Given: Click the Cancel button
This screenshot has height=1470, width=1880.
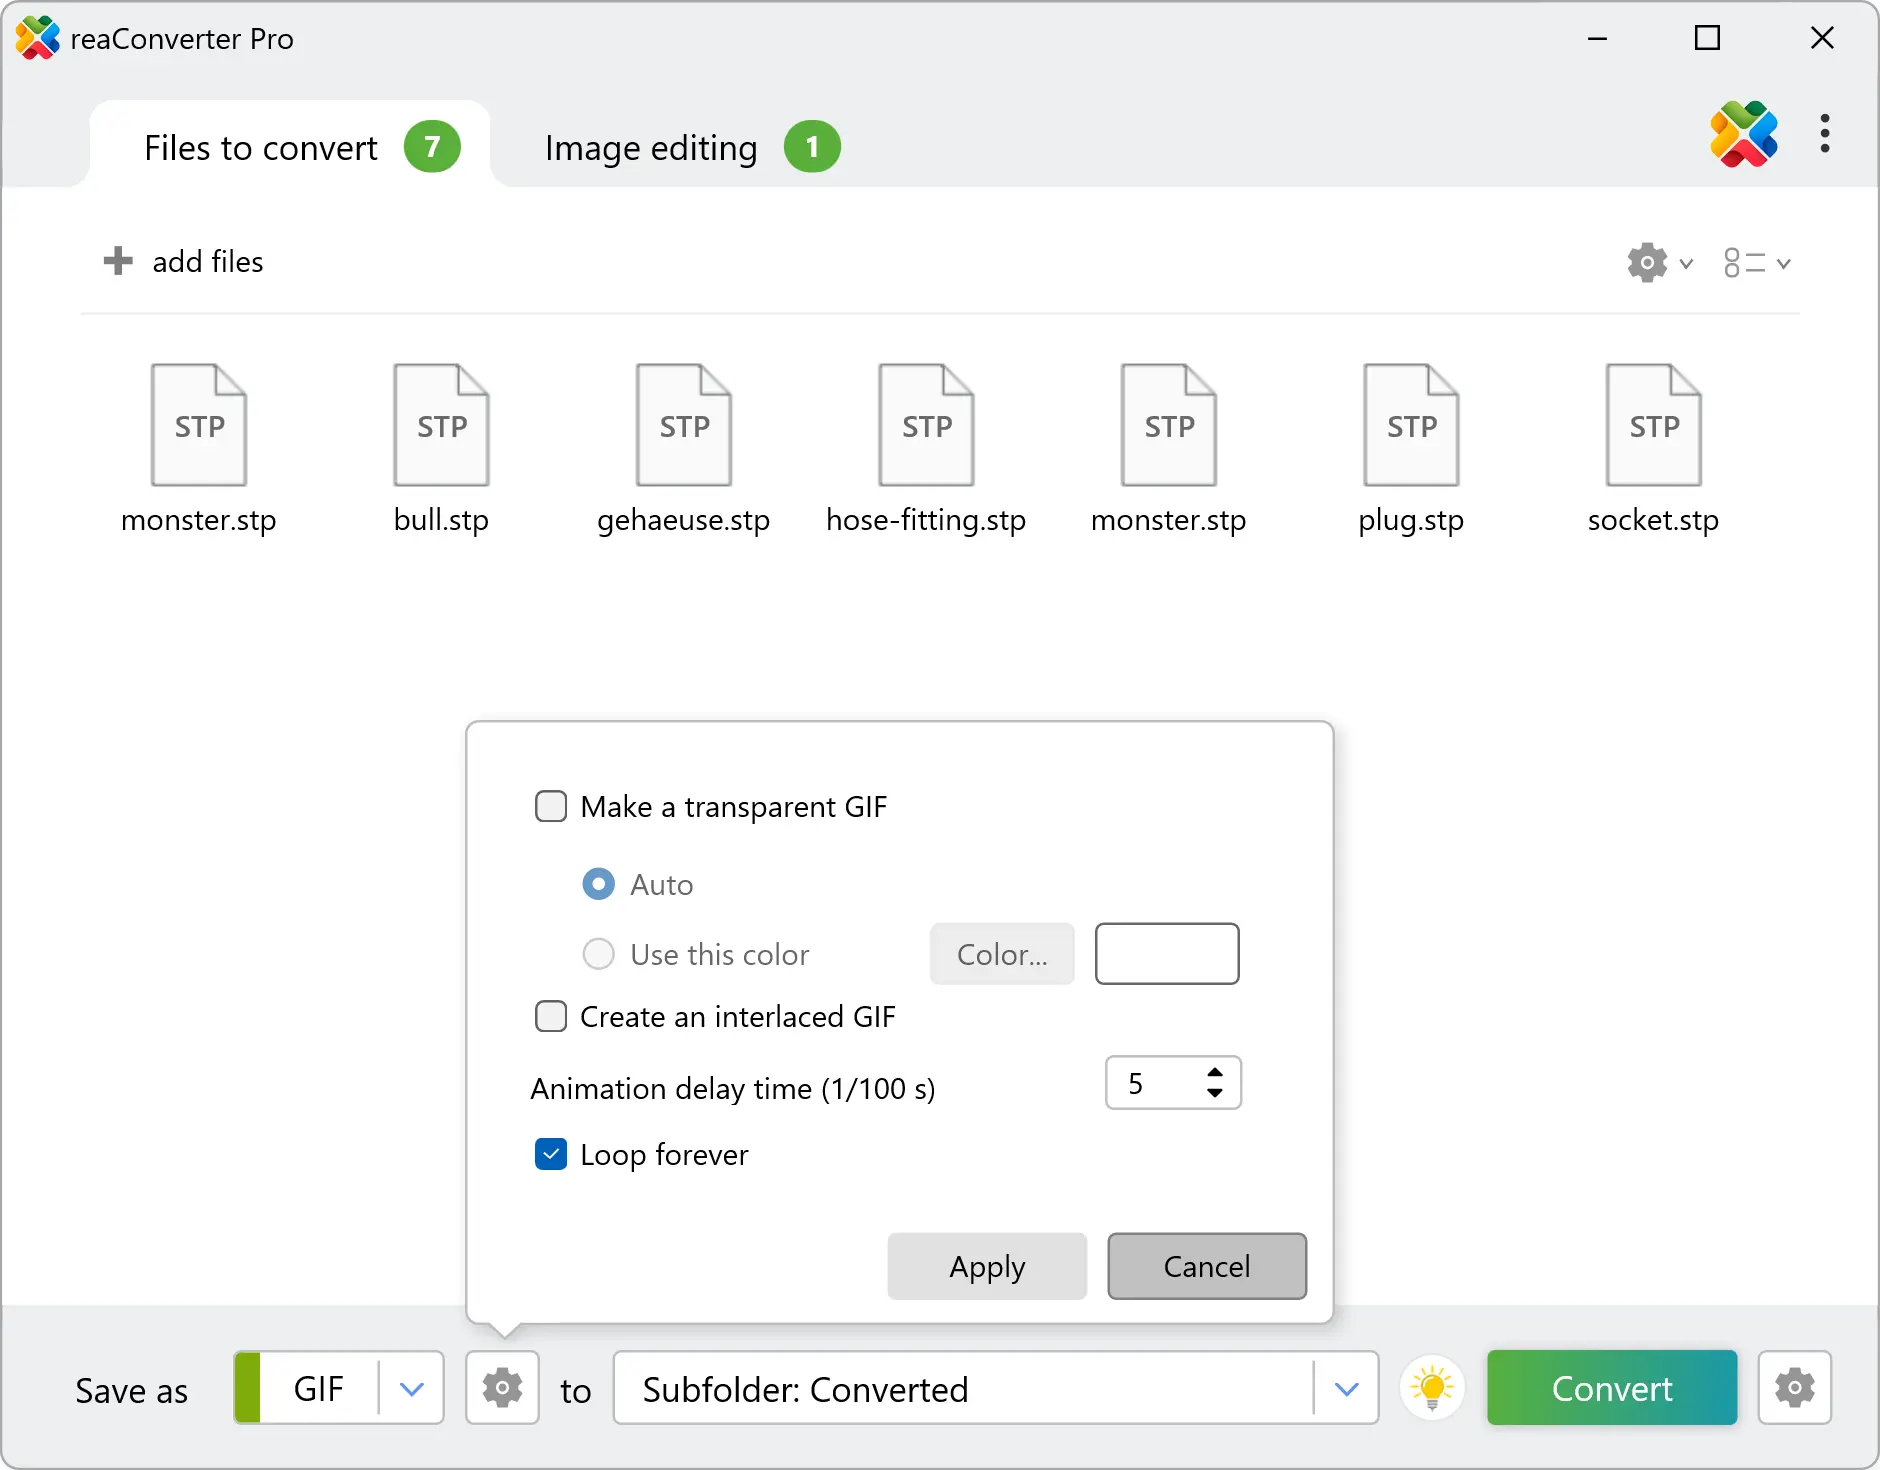Looking at the screenshot, I should click(x=1207, y=1266).
